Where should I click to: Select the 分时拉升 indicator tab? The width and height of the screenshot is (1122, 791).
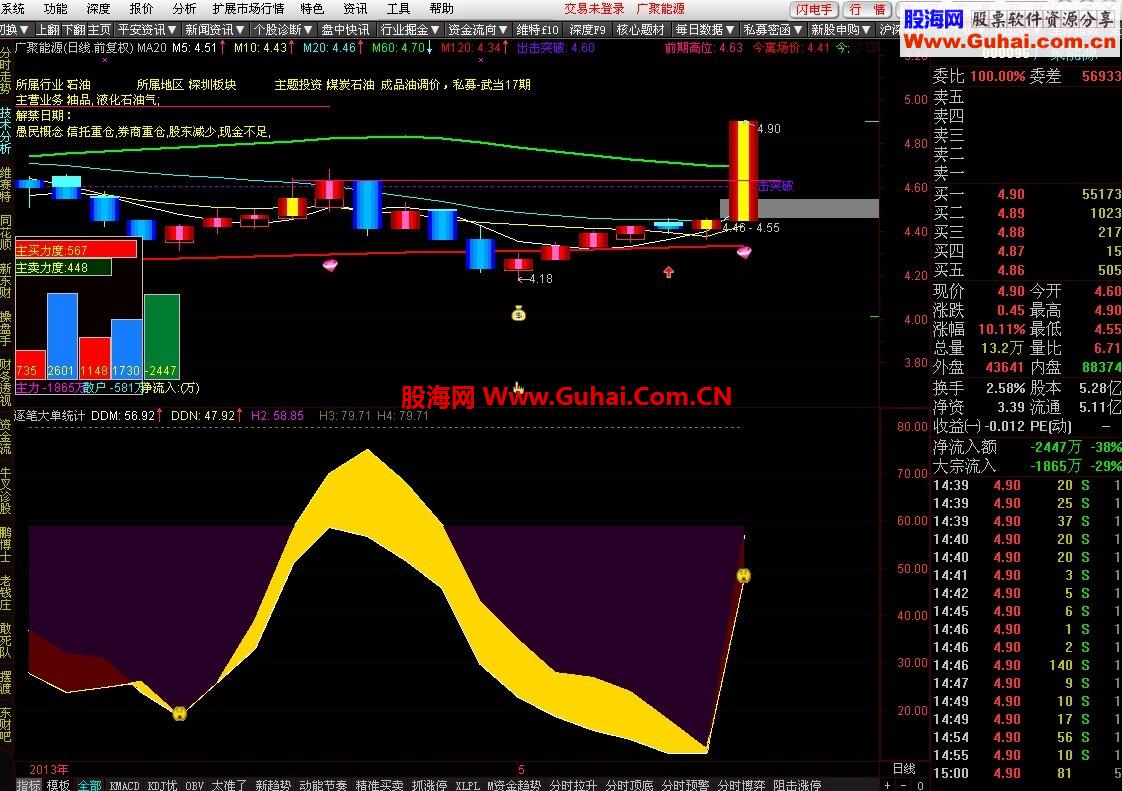point(573,785)
